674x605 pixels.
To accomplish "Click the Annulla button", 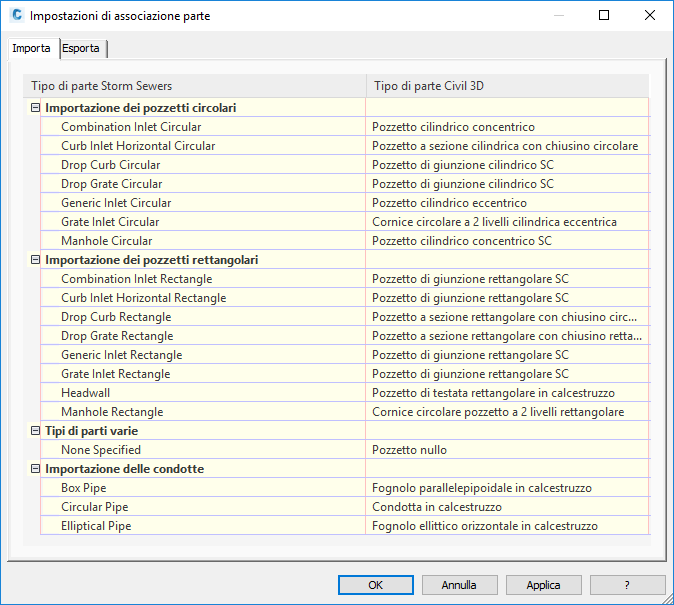I will [459, 585].
